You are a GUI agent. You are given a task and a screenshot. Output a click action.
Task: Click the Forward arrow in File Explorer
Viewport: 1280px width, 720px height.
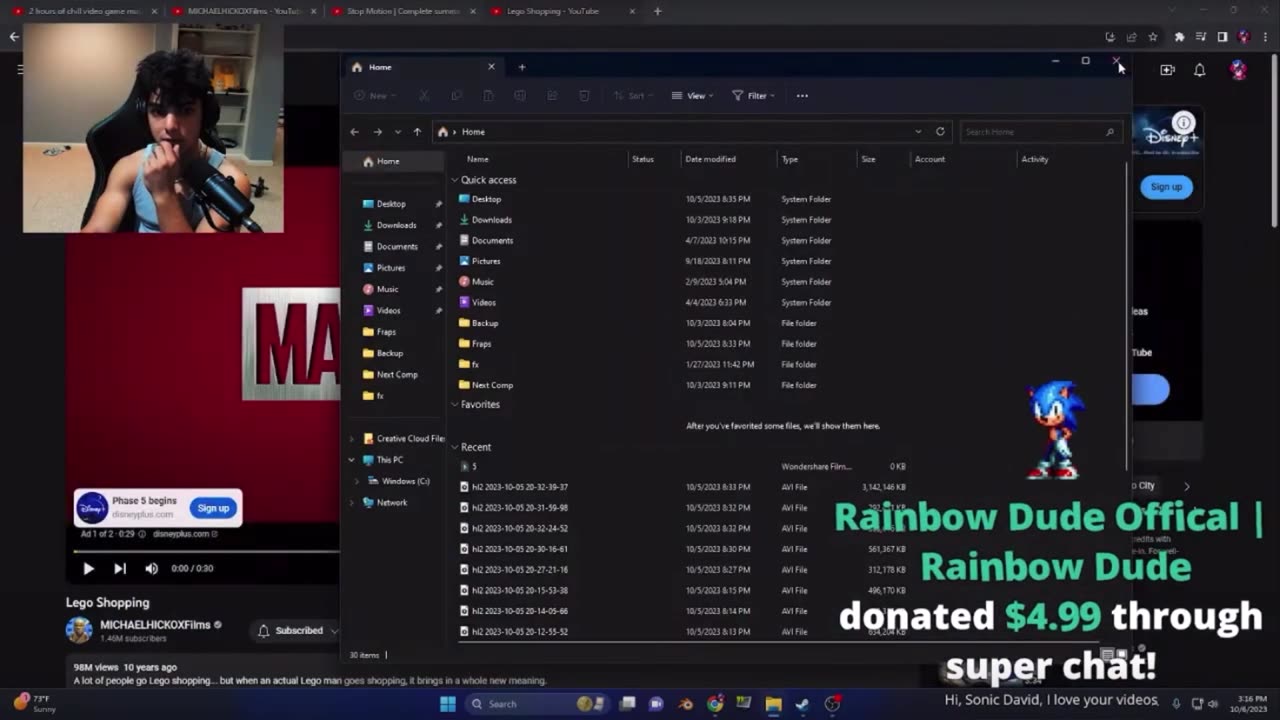tap(377, 132)
